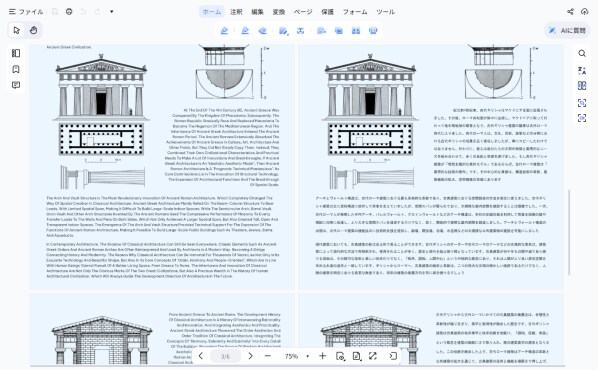
Task: Click the AIに質問 button
Action: click(567, 31)
